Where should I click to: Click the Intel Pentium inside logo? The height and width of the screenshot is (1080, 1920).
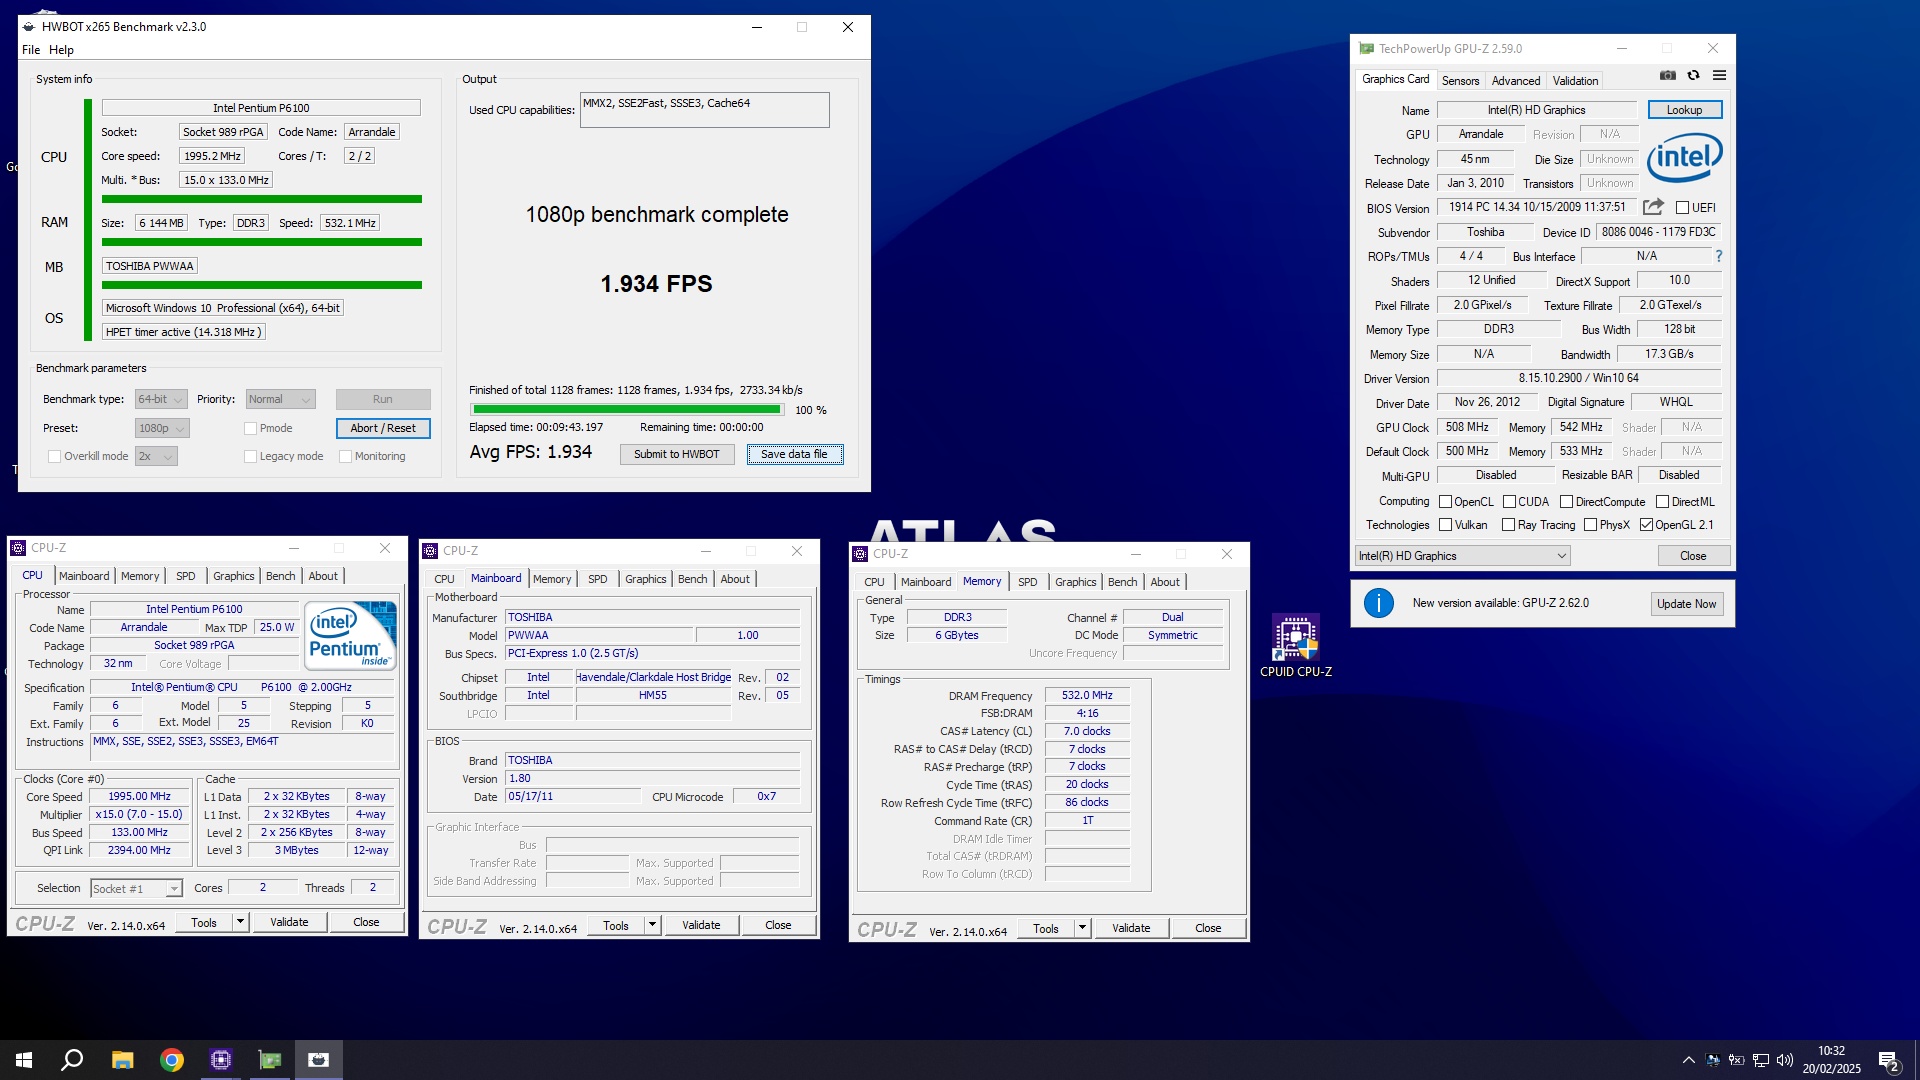point(349,636)
